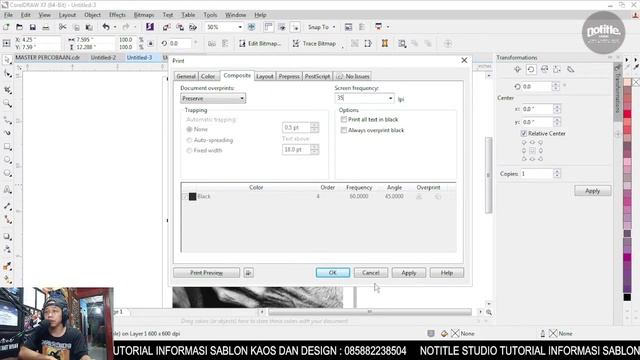Open Document overprints Preserve dropdown
The image size is (640, 360).
213,98
